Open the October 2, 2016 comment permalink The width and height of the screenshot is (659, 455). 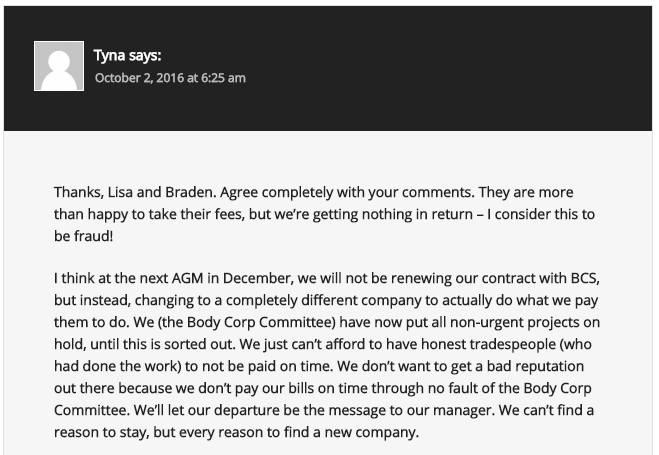coord(170,78)
